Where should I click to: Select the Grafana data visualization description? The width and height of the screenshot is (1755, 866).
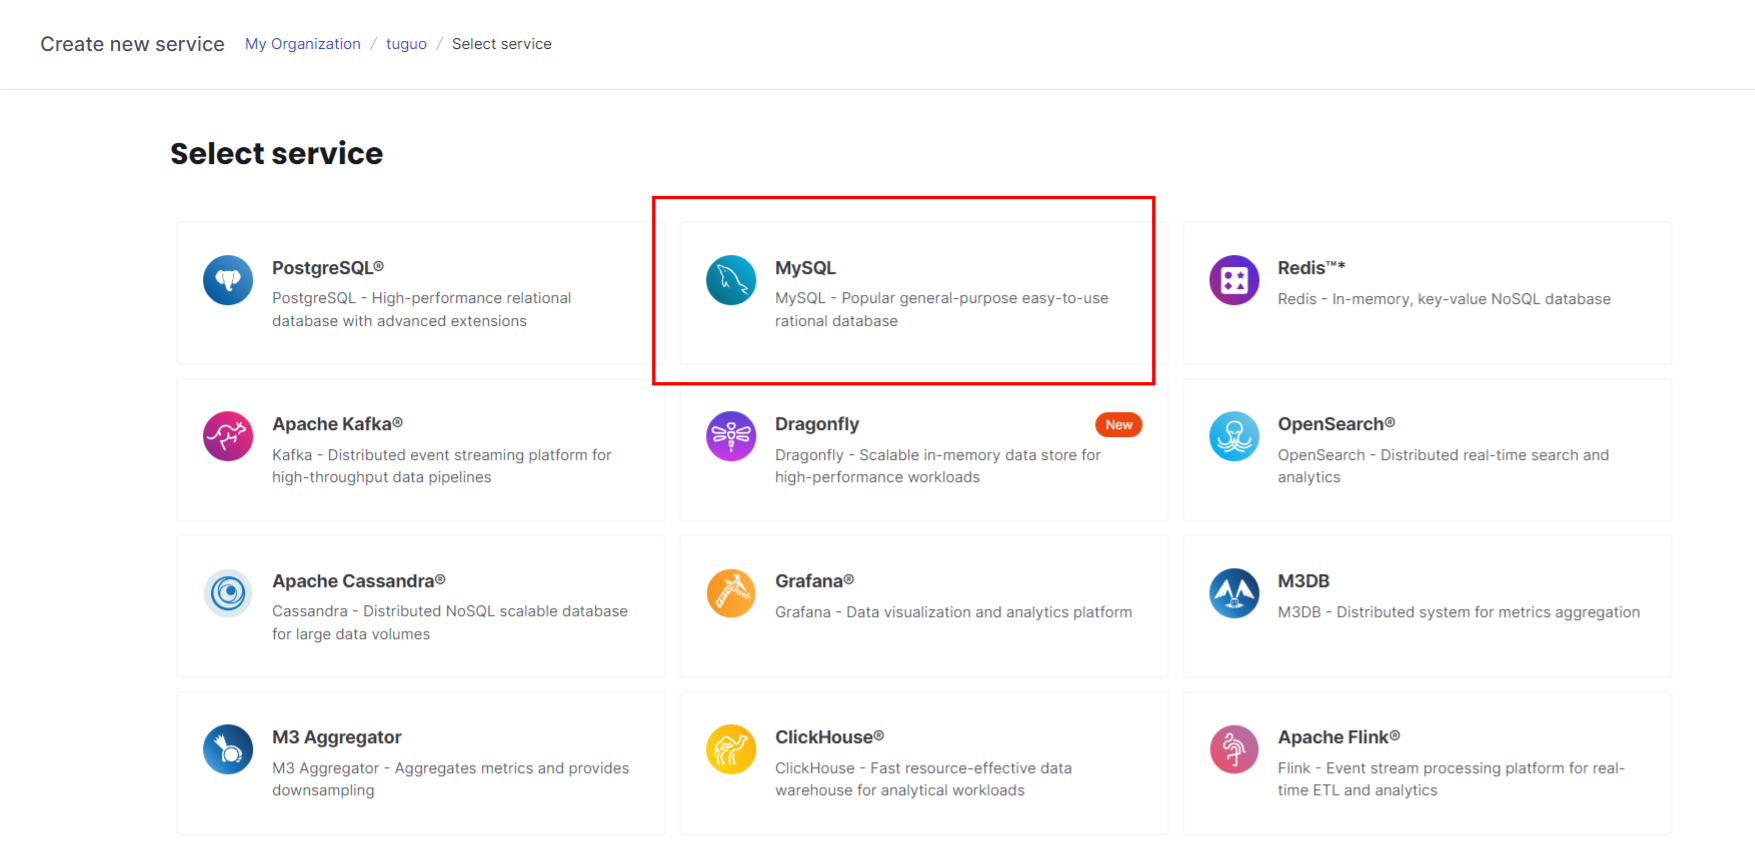953,612
